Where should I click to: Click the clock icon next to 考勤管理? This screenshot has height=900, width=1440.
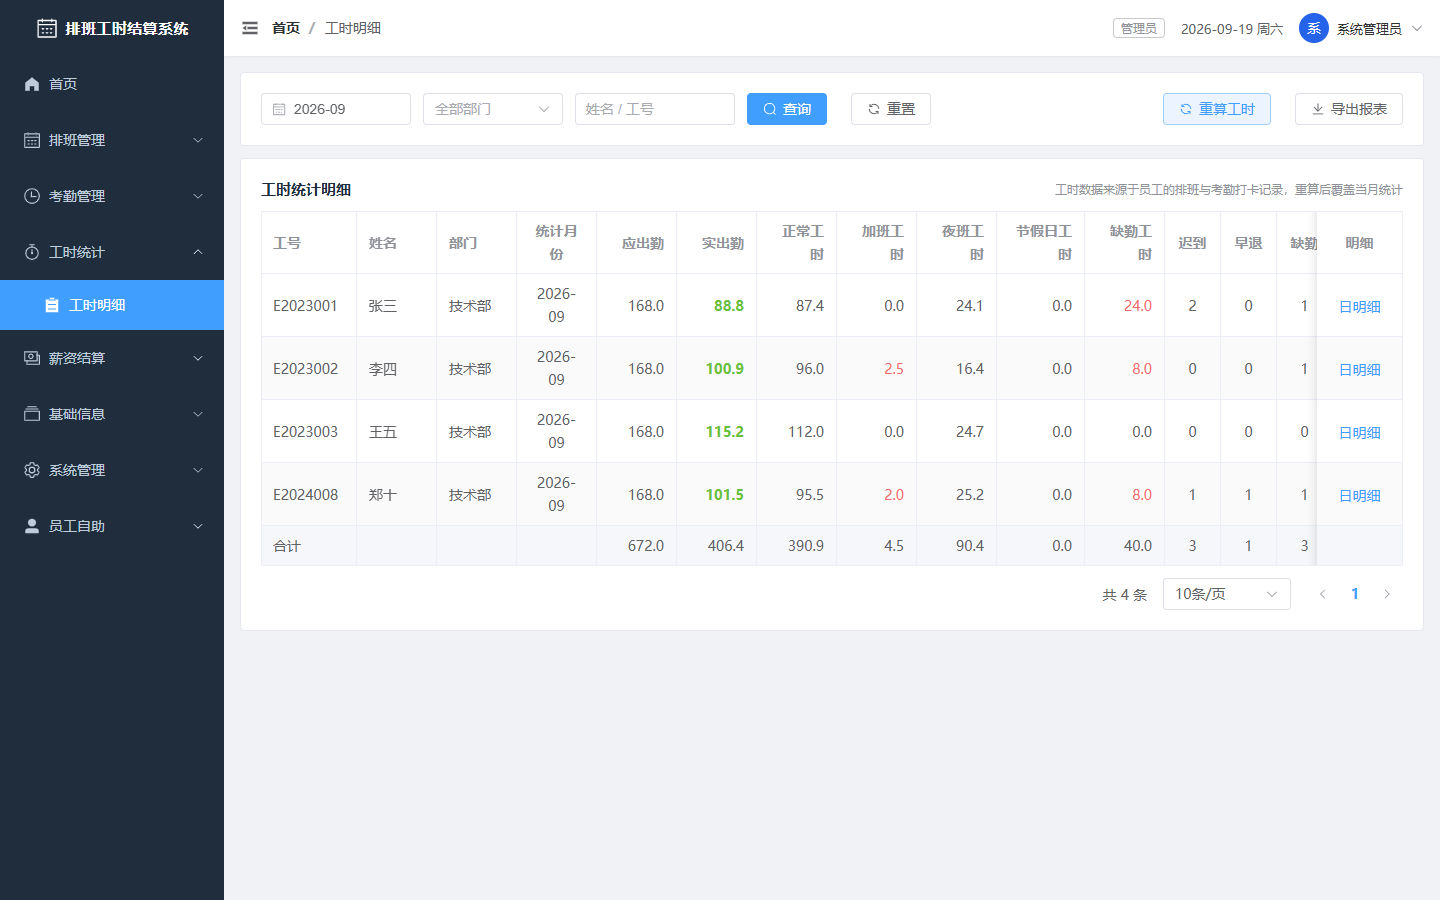(x=32, y=196)
